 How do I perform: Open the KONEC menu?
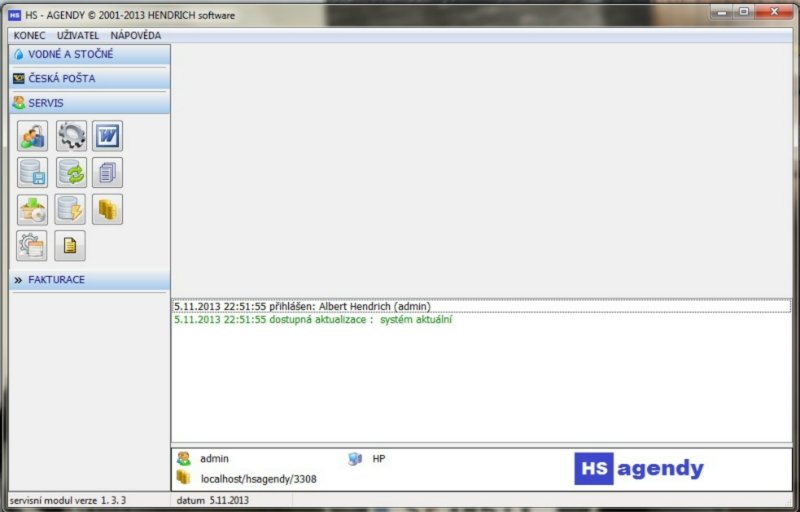(30, 35)
